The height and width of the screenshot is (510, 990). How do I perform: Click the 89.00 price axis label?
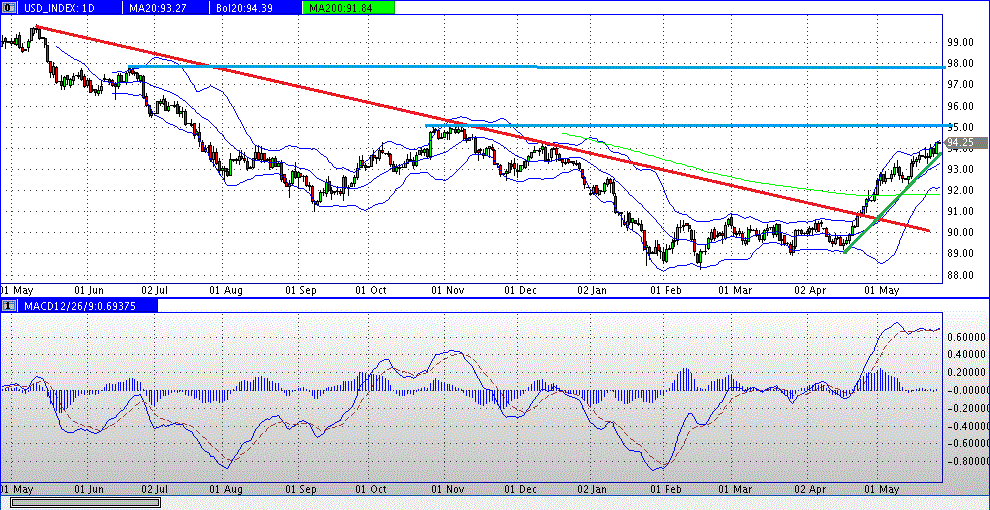(960, 254)
